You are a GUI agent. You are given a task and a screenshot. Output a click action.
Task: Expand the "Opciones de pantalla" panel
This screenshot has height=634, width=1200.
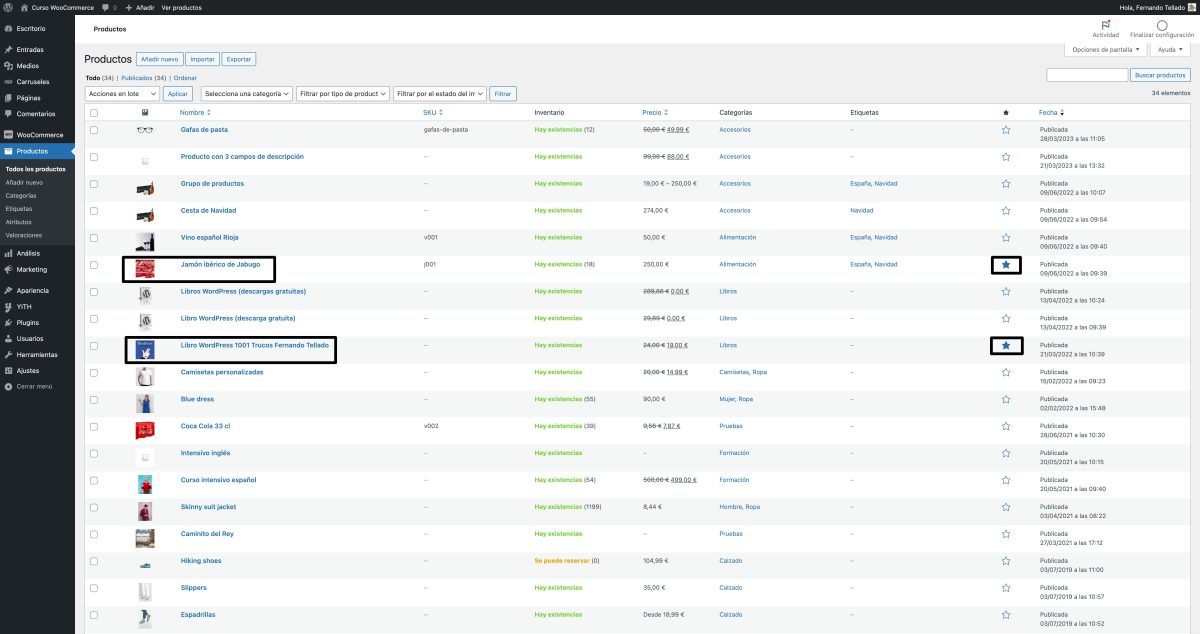pyautogui.click(x=1106, y=48)
